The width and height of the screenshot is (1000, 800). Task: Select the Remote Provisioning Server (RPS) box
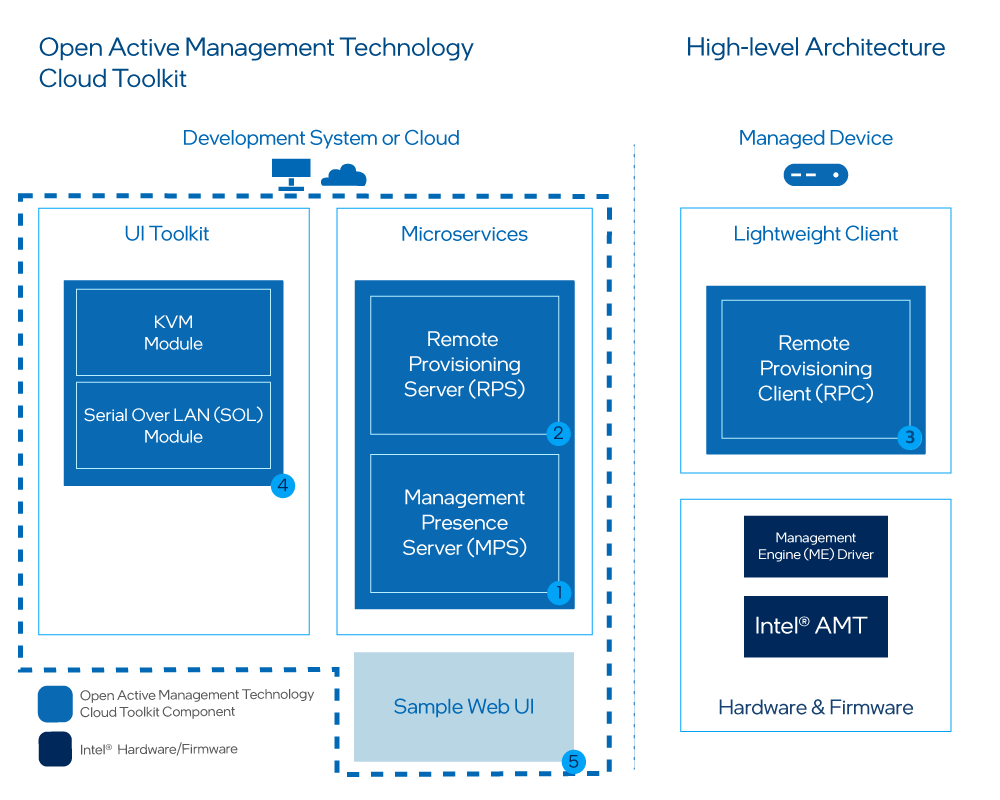pos(464,365)
